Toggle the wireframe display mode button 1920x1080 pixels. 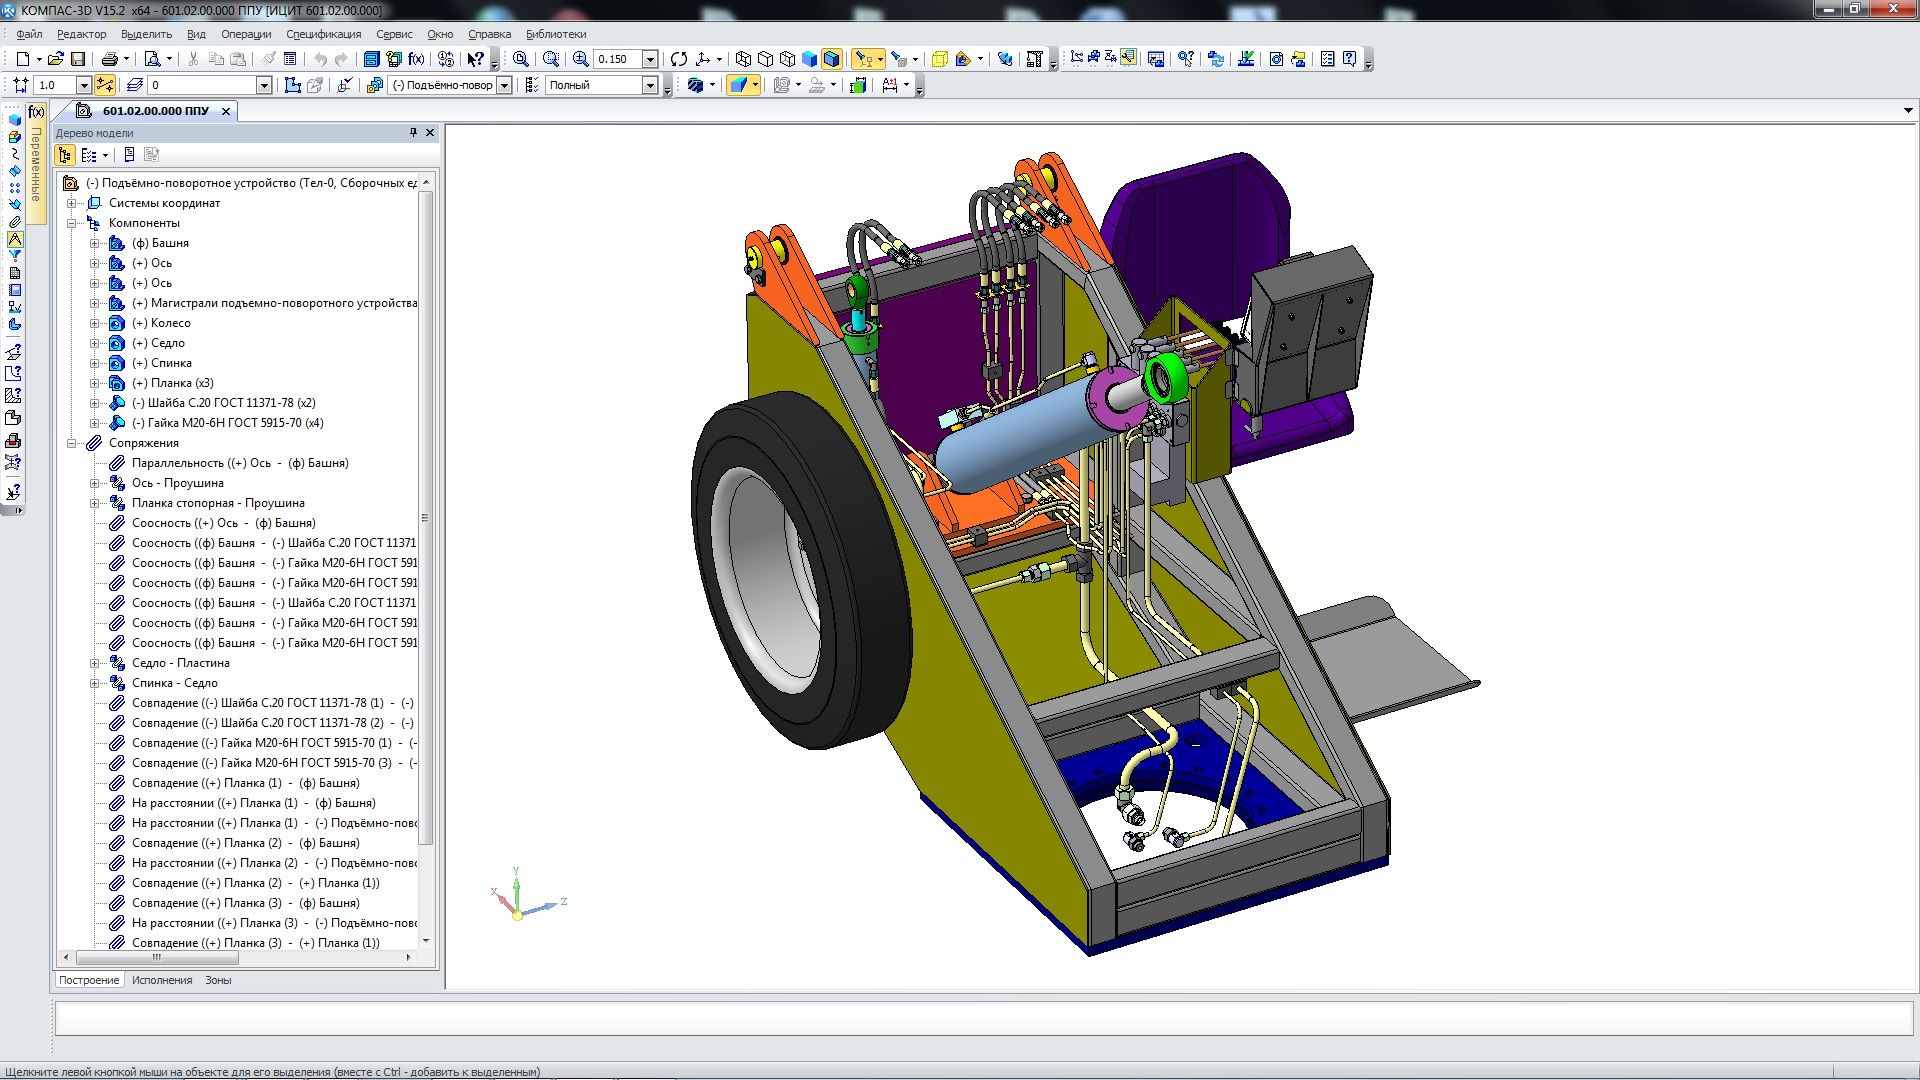[x=743, y=59]
